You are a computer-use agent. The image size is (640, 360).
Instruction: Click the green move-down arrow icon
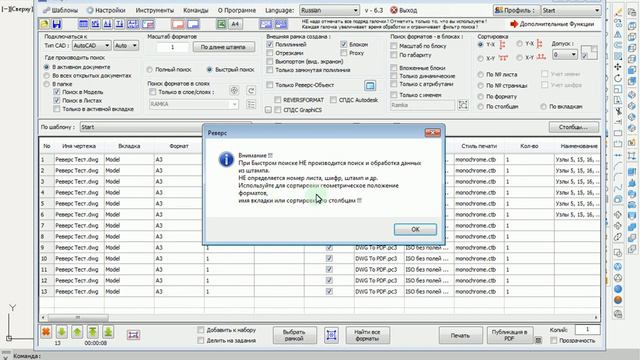[61, 332]
